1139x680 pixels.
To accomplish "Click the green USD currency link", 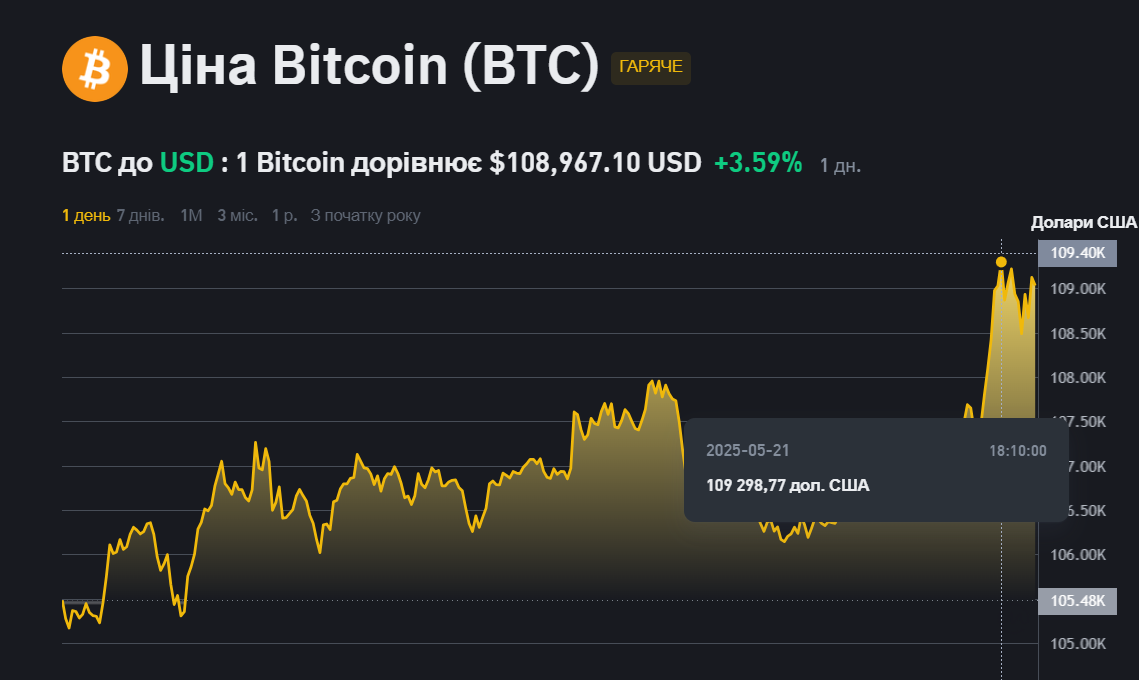I will click(x=187, y=163).
